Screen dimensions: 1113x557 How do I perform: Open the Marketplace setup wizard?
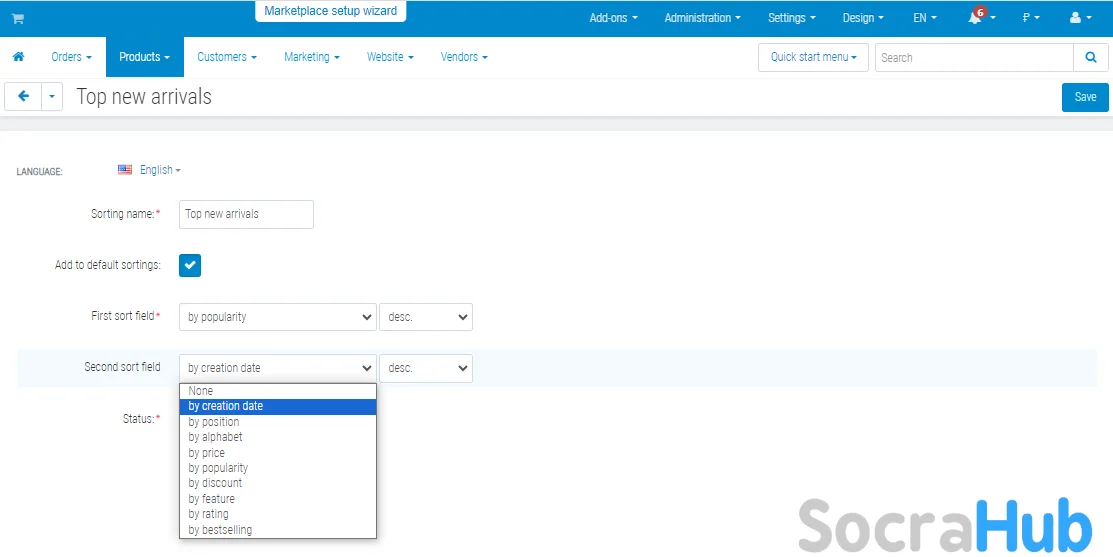coord(330,11)
